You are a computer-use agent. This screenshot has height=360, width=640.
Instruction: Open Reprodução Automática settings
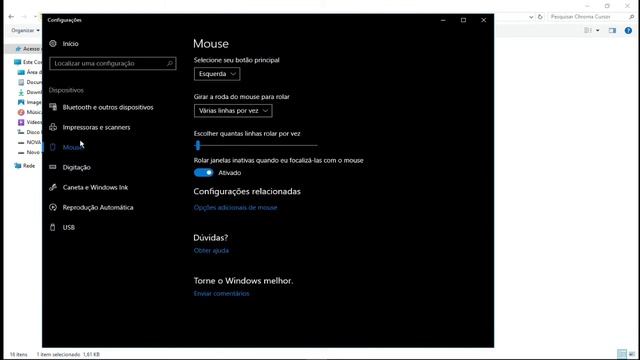pyautogui.click(x=98, y=207)
